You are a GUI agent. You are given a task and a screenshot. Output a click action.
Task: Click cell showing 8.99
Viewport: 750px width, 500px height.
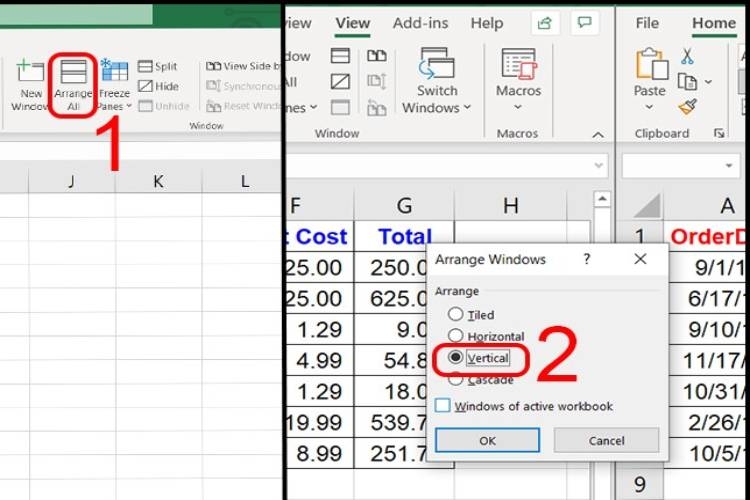coord(320,454)
